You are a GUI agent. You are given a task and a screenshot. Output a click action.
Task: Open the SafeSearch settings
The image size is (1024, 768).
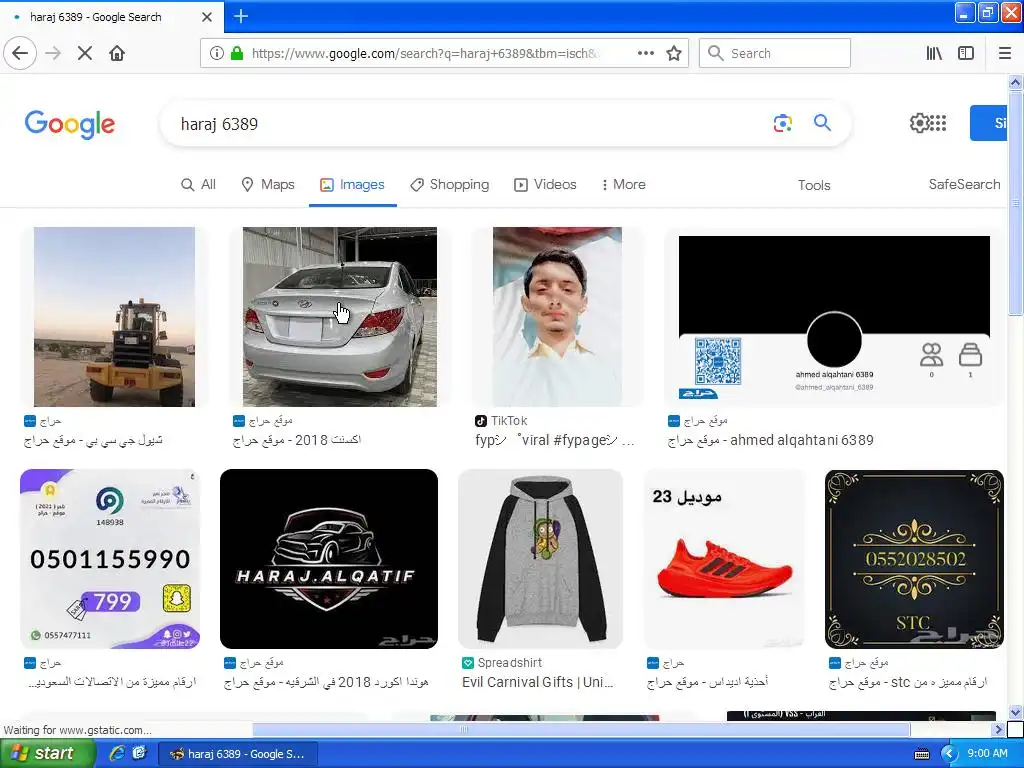964,185
